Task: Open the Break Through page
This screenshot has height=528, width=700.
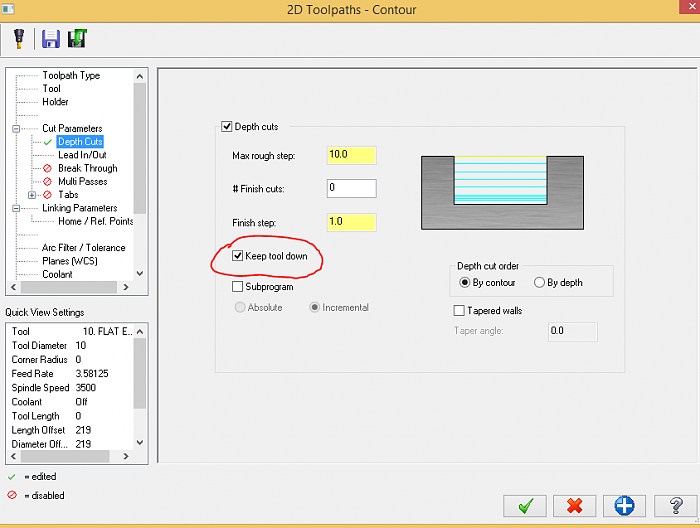Action: (x=88, y=168)
